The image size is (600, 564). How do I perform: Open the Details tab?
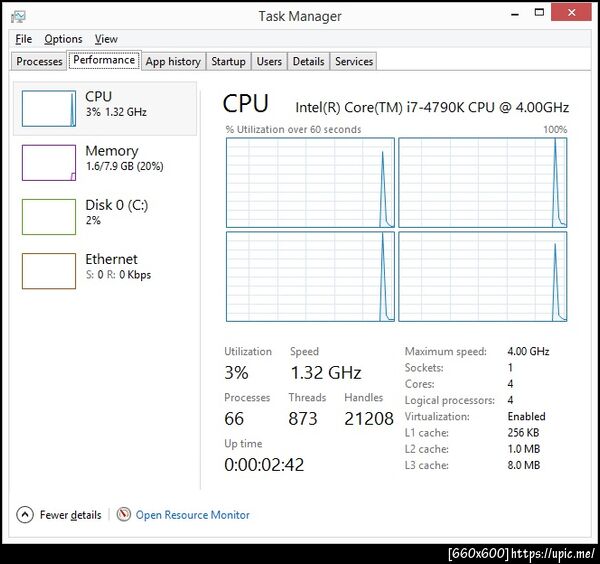308,61
